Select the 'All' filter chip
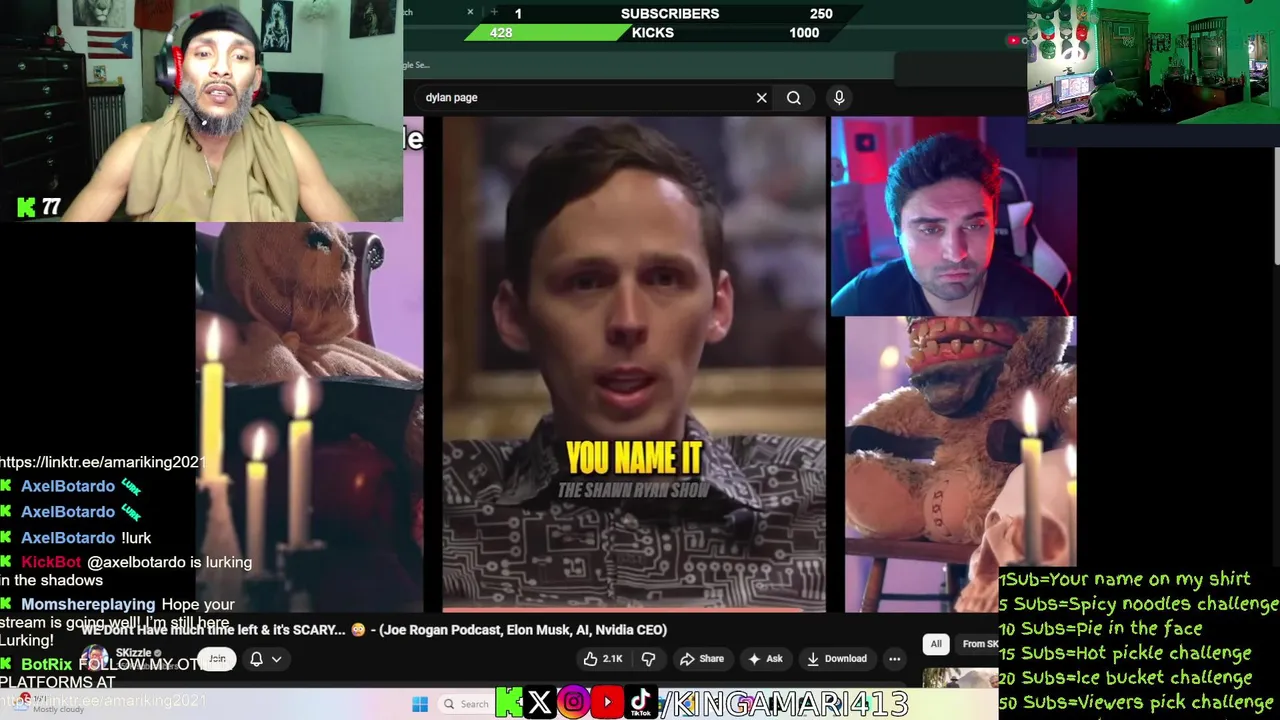1280x720 pixels. click(936, 644)
